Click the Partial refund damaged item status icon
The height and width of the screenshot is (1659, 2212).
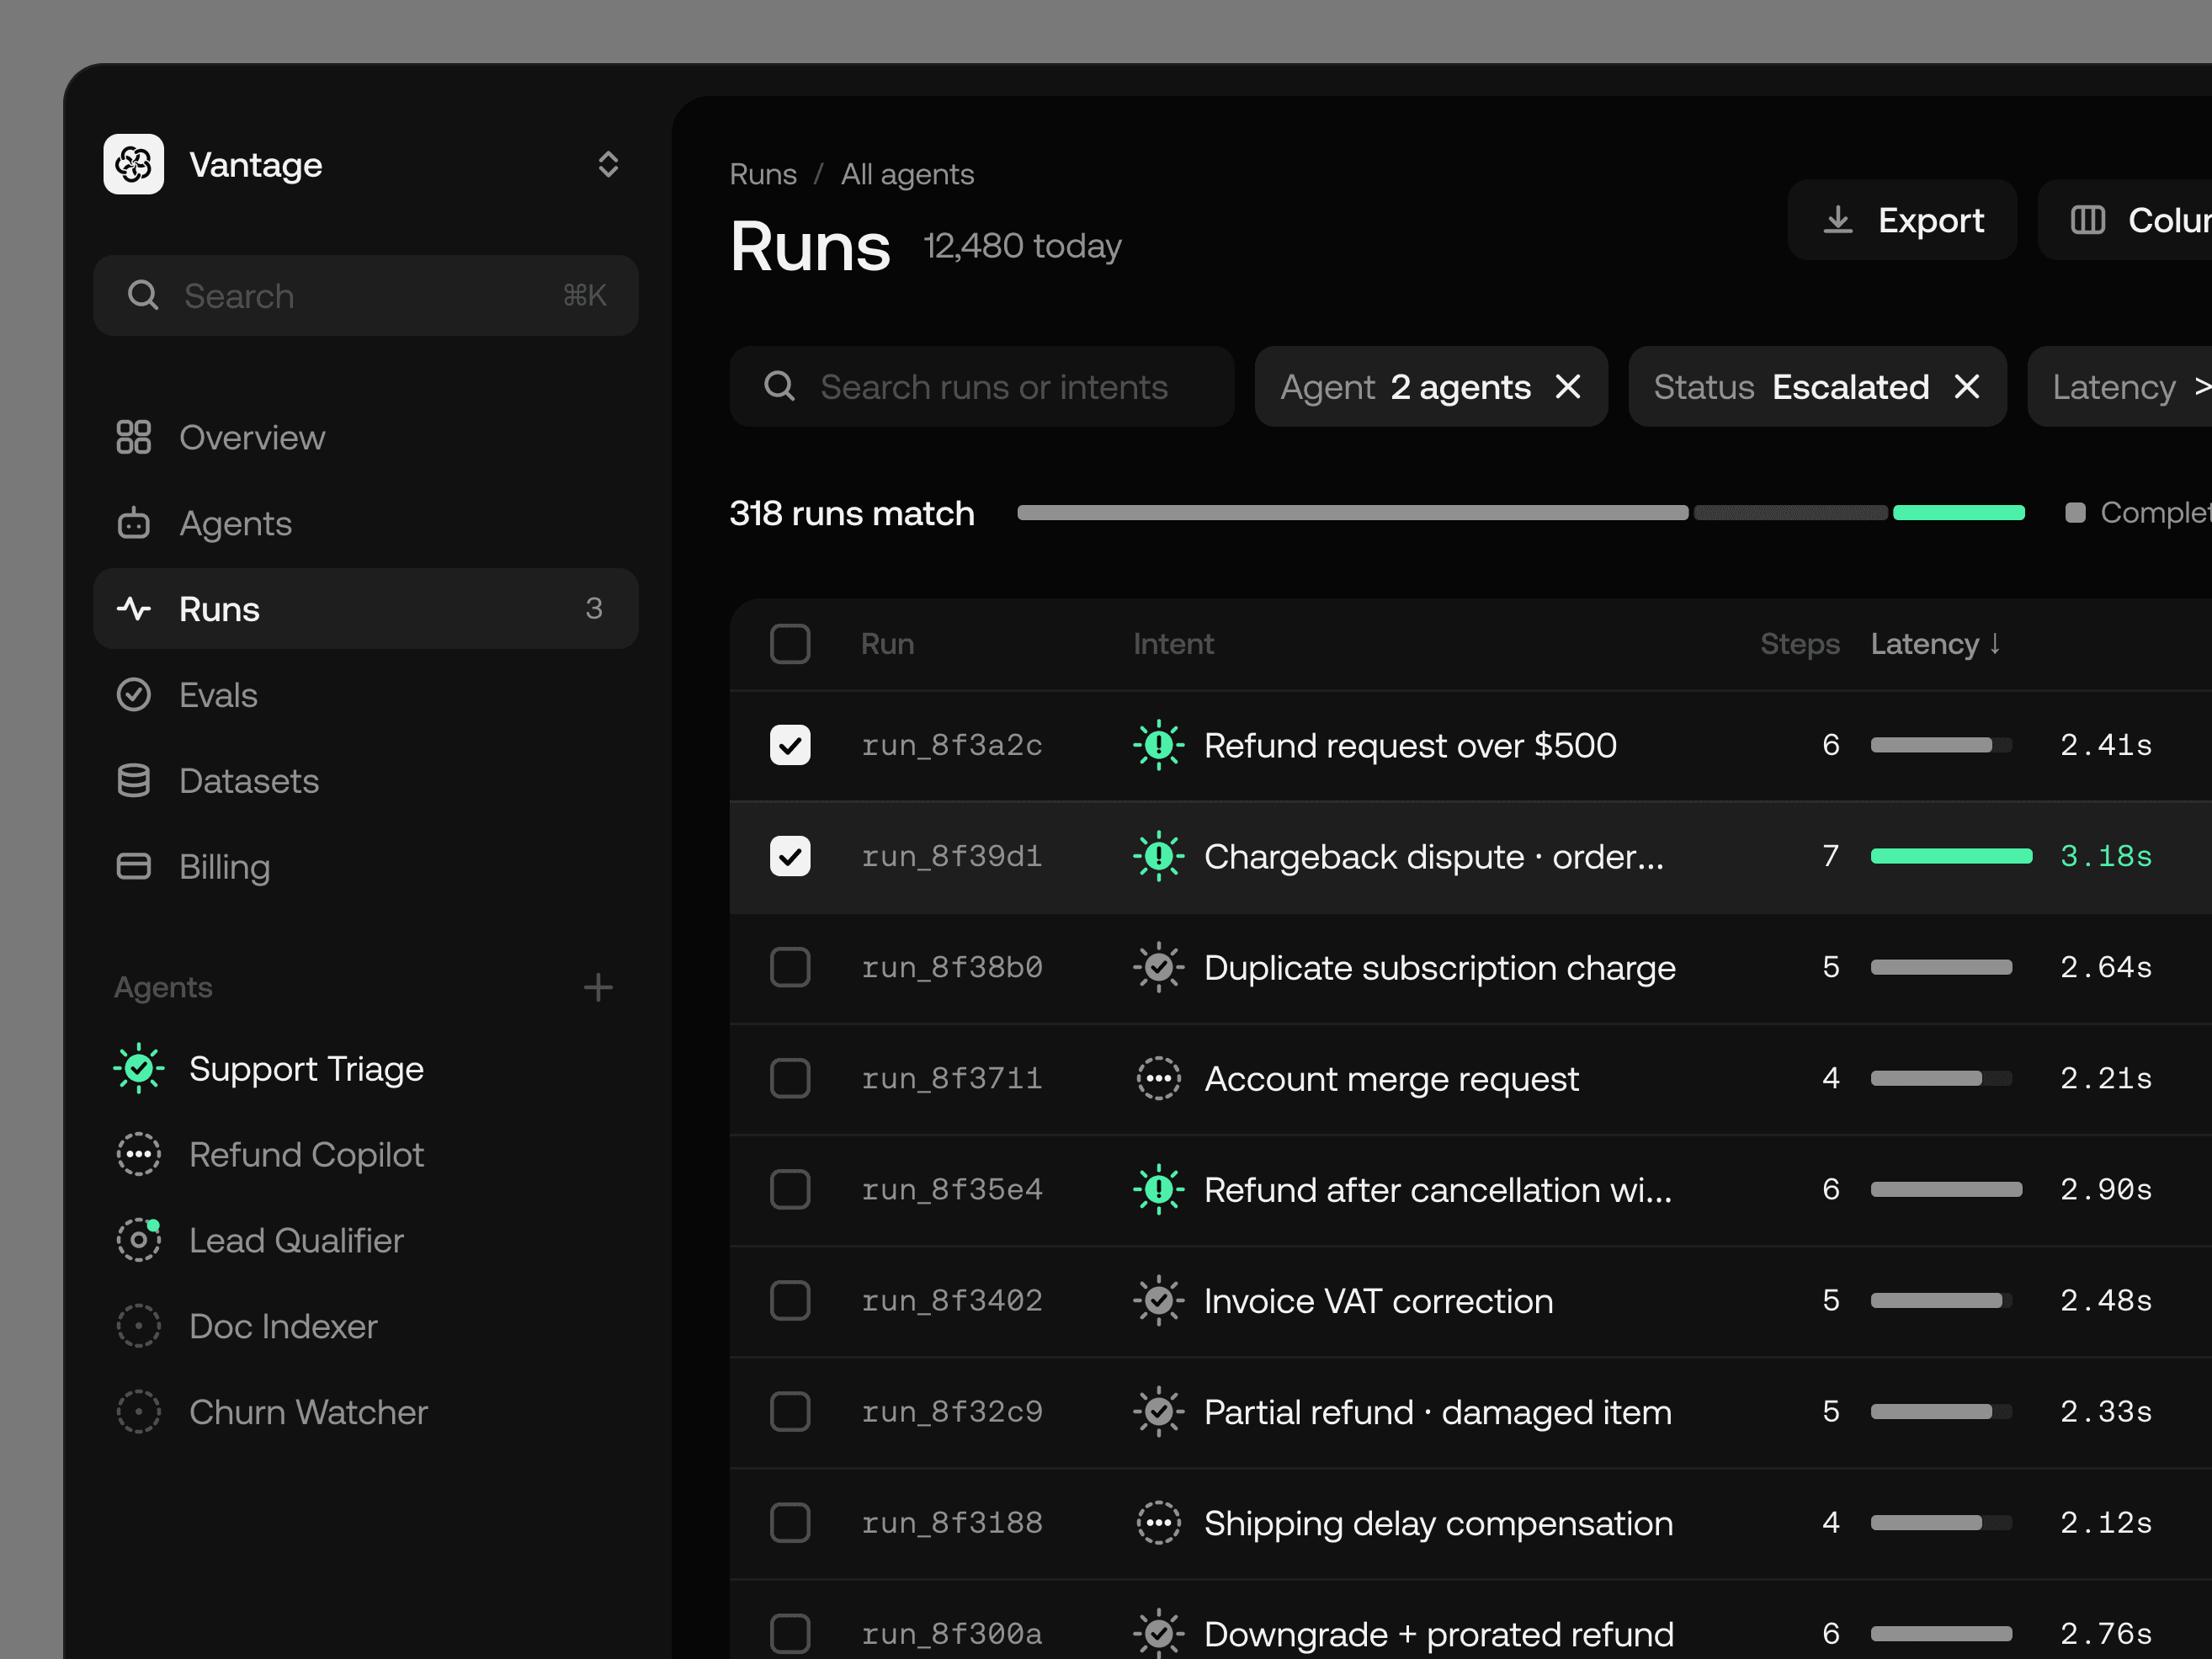click(1159, 1412)
